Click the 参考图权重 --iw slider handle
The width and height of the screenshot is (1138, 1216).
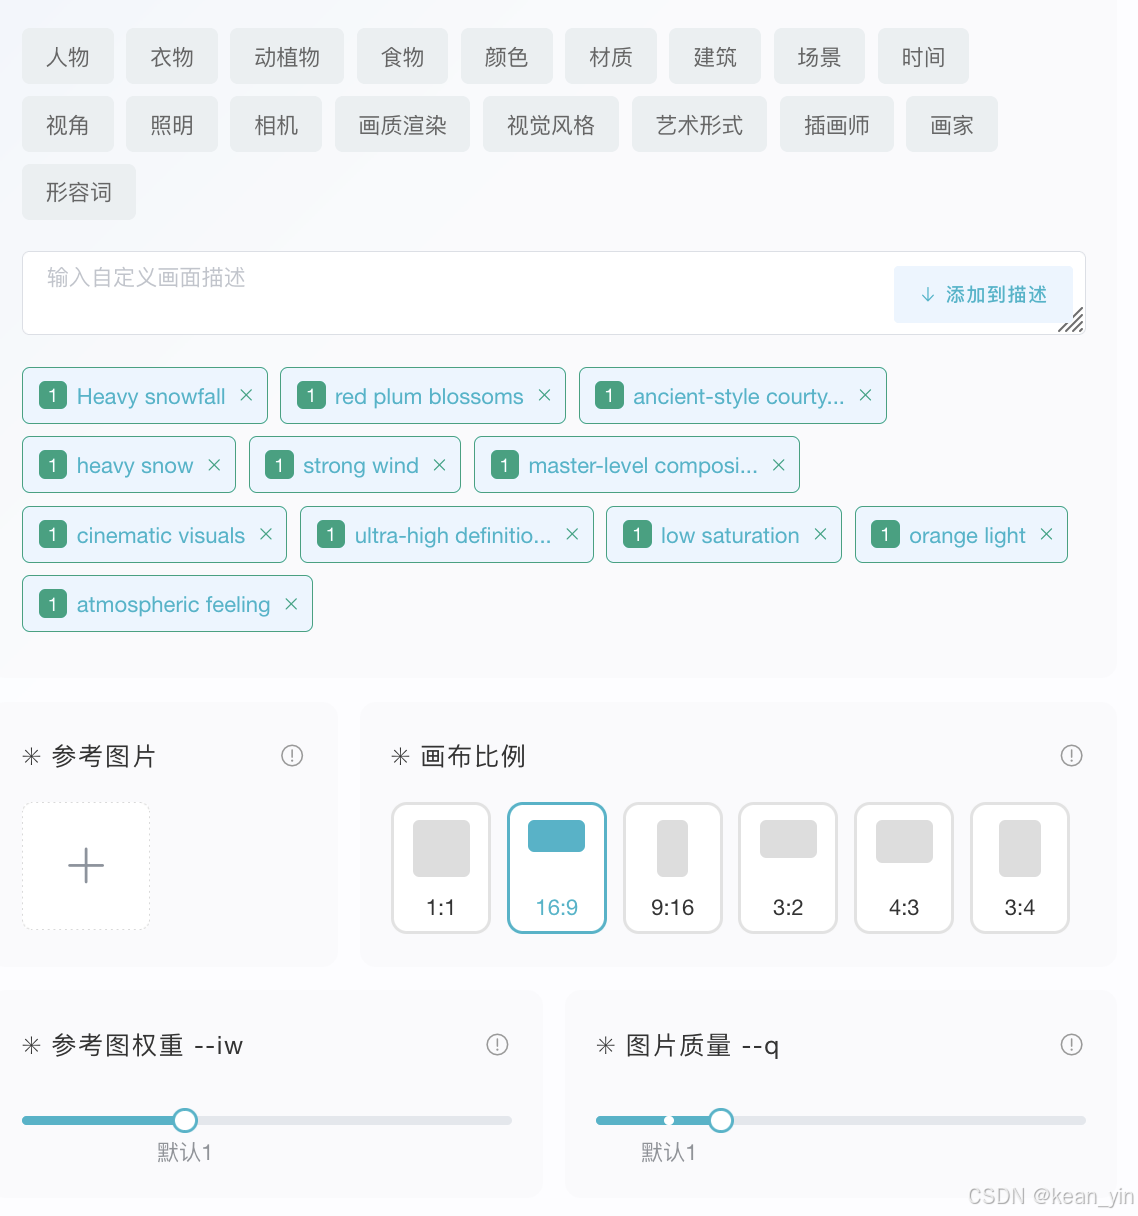185,1120
